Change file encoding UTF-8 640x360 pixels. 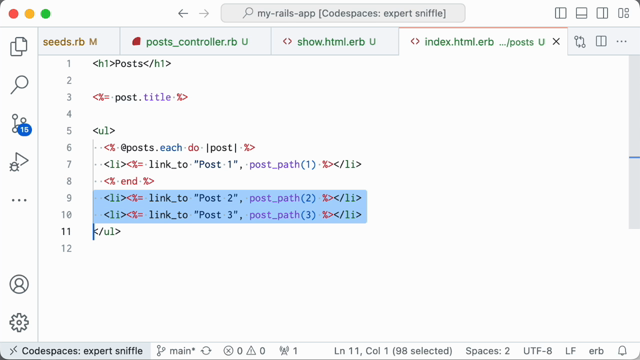[538, 351]
